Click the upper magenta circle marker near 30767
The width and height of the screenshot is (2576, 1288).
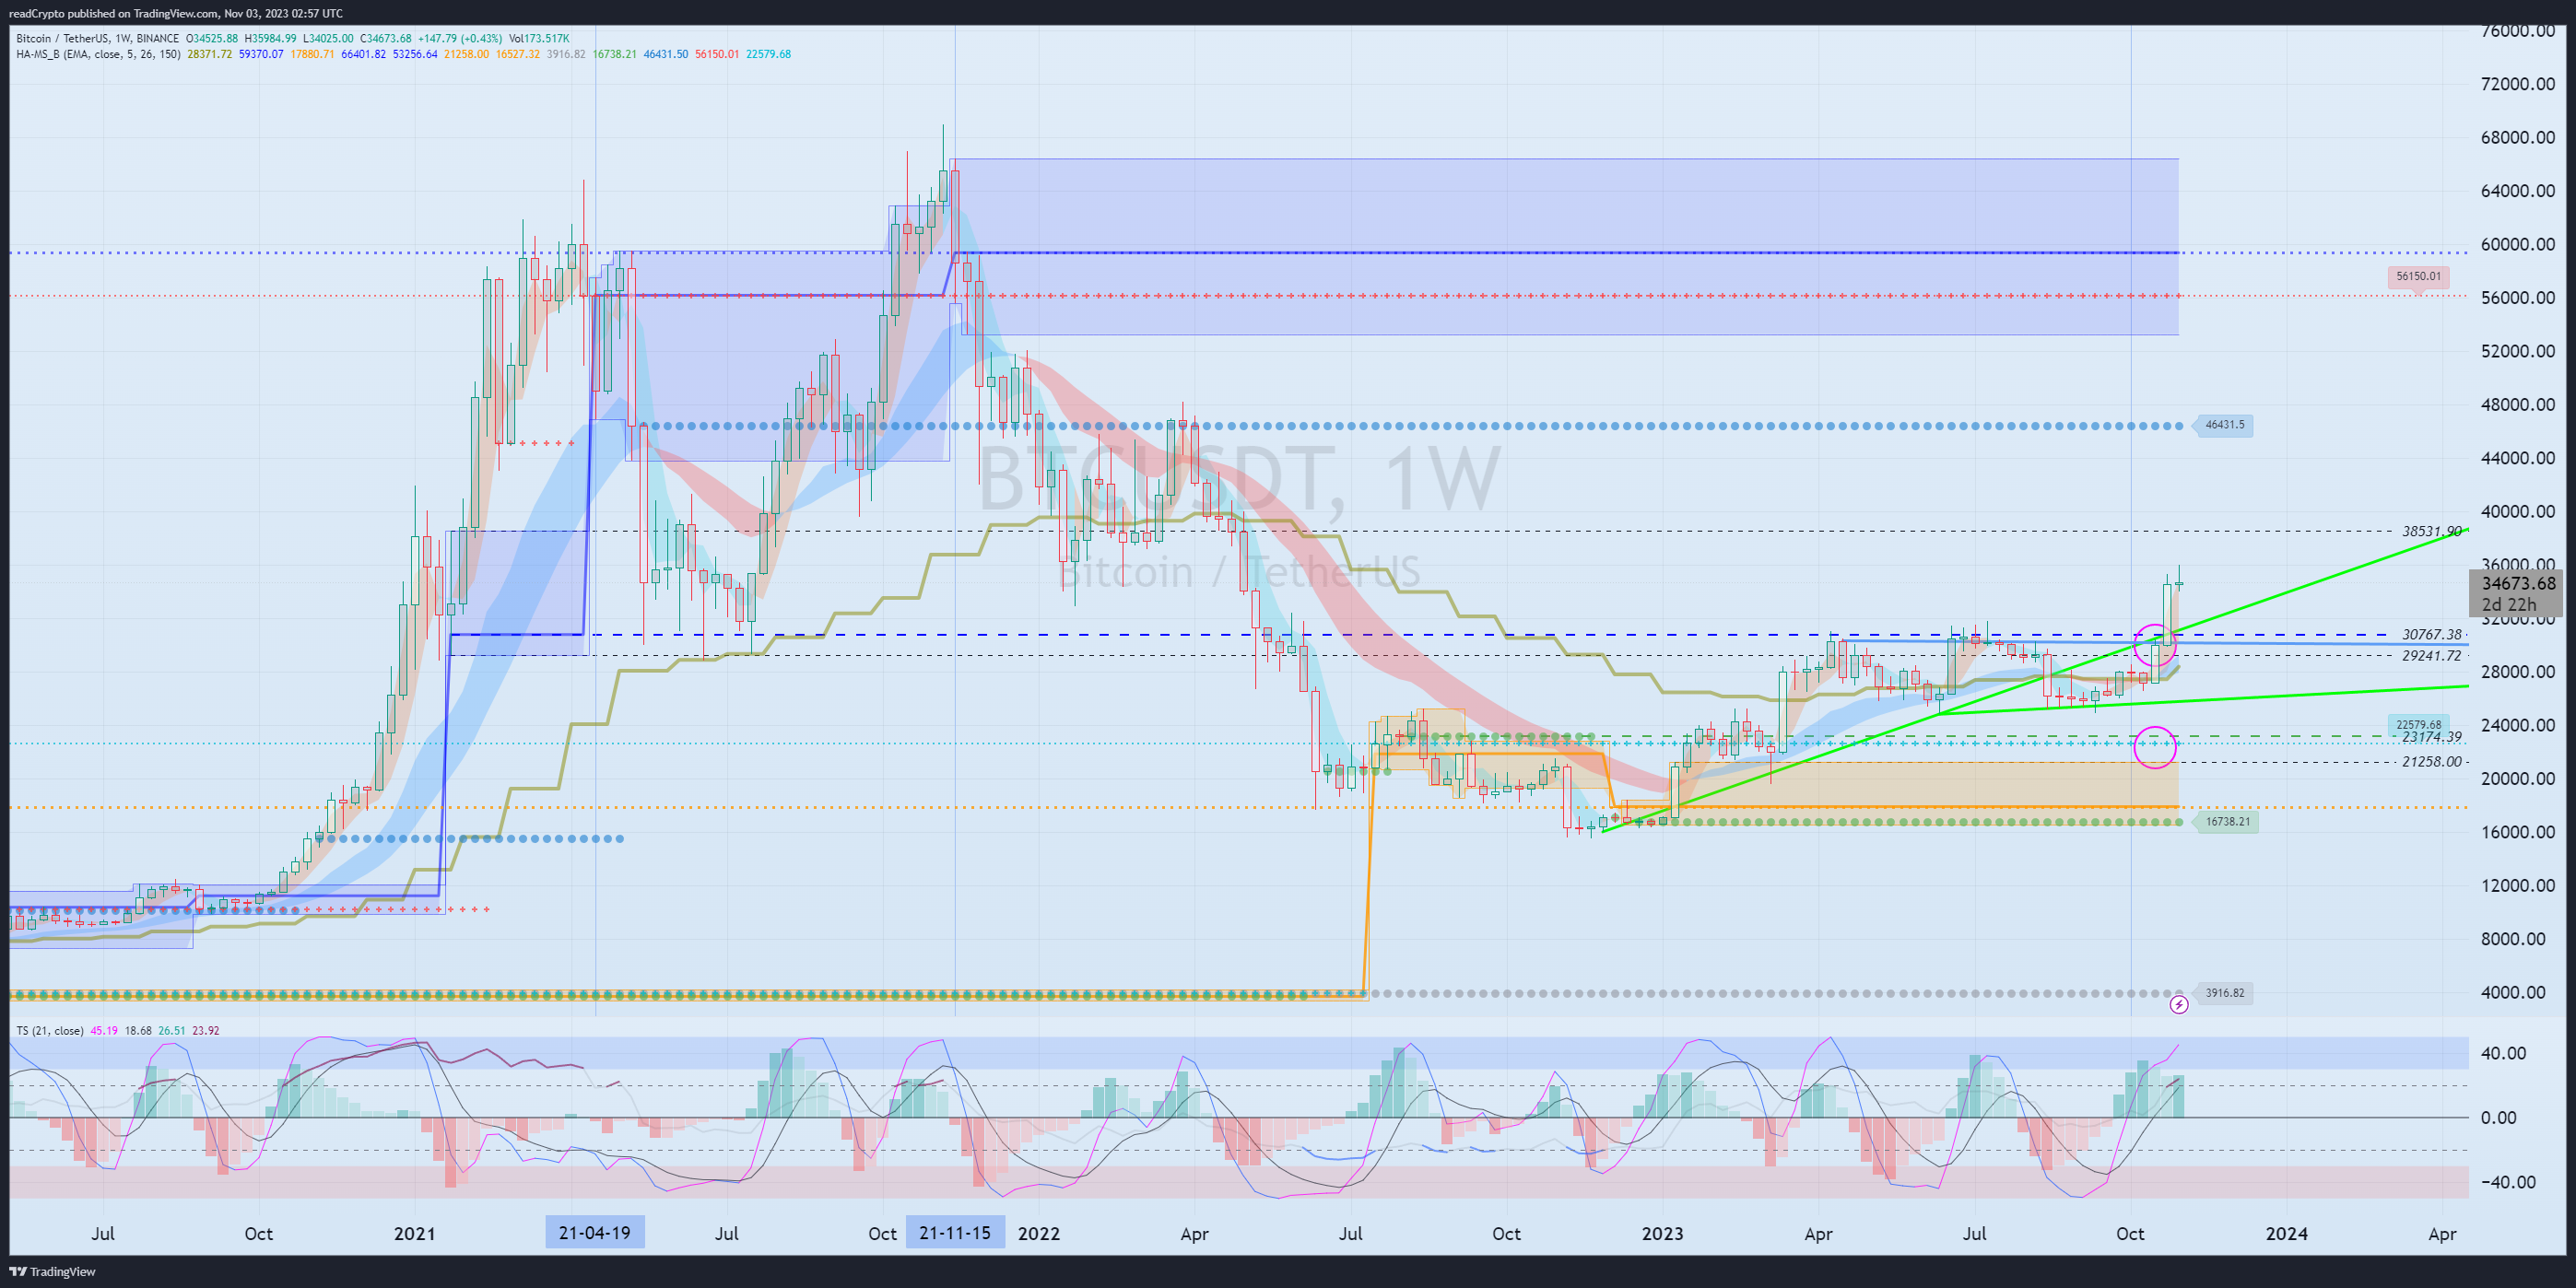(2154, 645)
